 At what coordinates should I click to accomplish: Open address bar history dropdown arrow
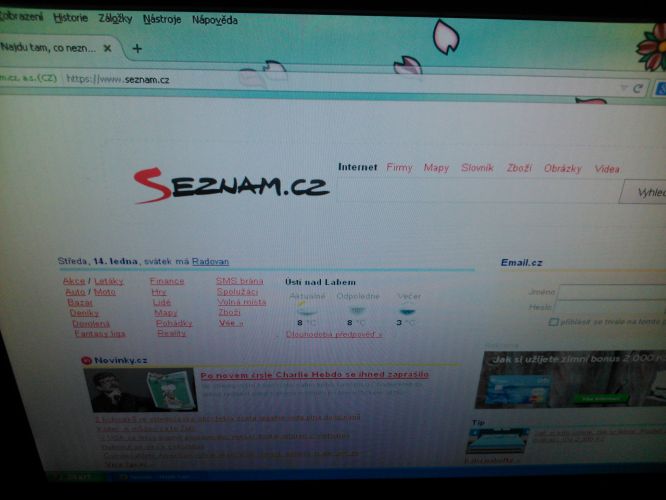click(x=624, y=88)
